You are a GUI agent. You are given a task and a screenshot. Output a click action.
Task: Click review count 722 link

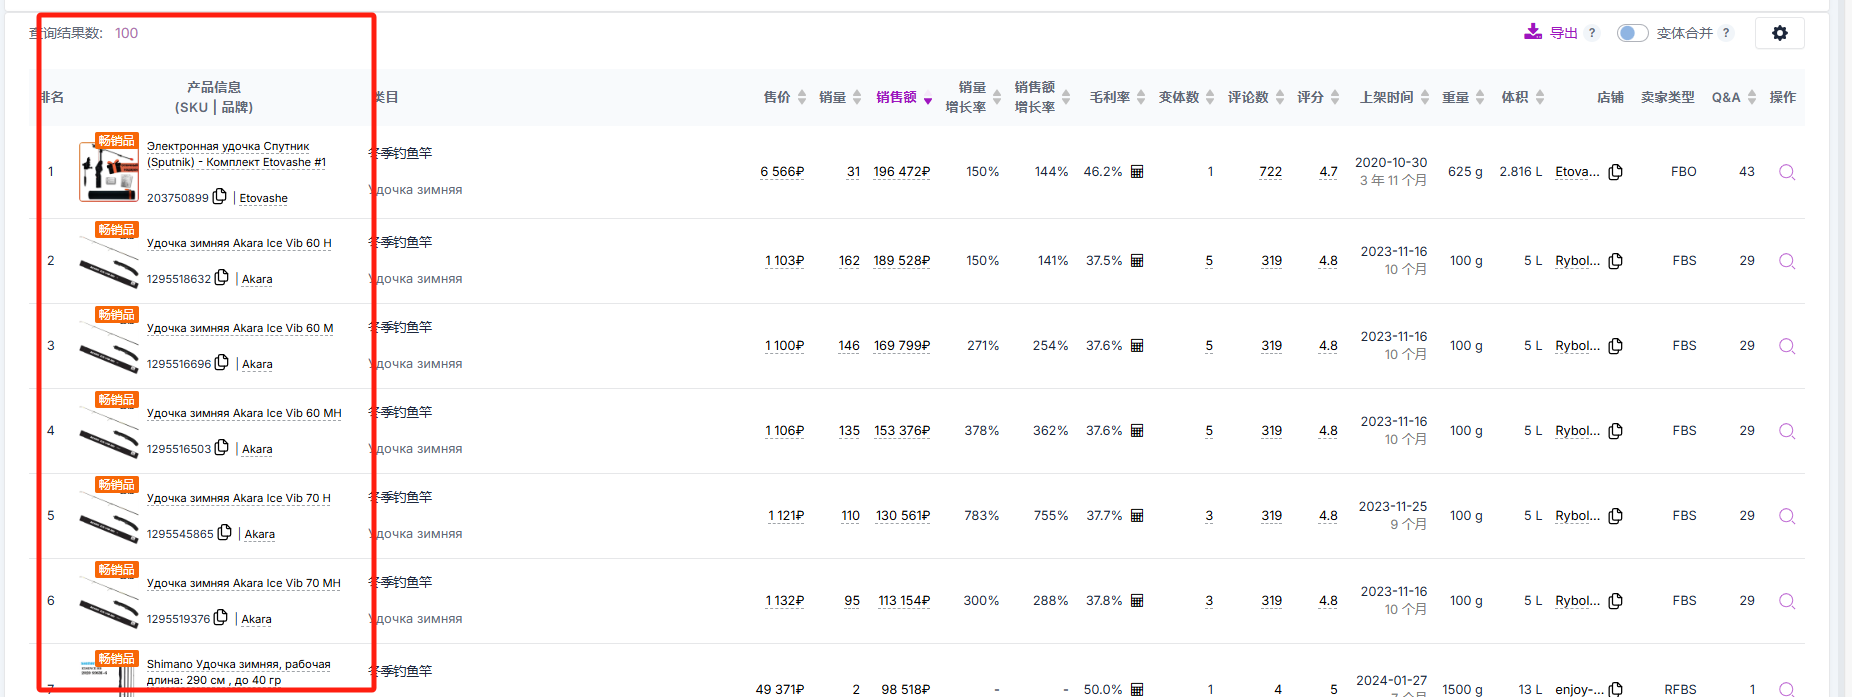(1270, 172)
